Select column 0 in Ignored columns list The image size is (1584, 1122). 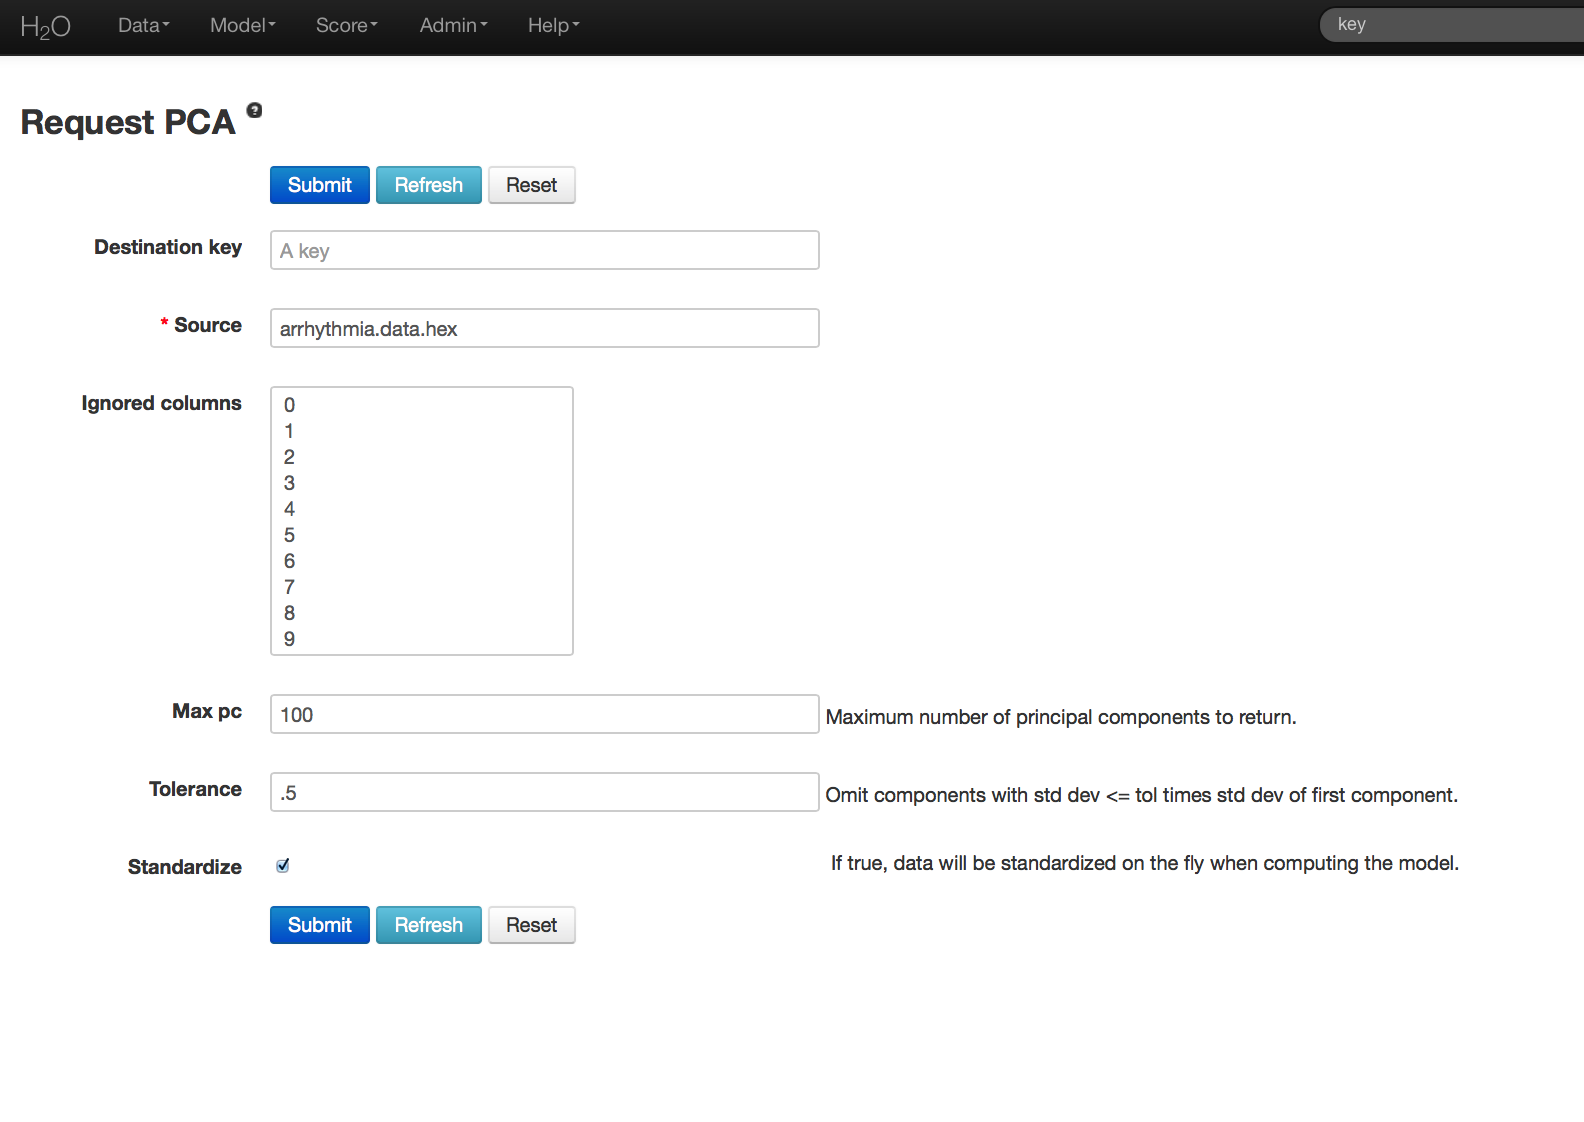[290, 405]
